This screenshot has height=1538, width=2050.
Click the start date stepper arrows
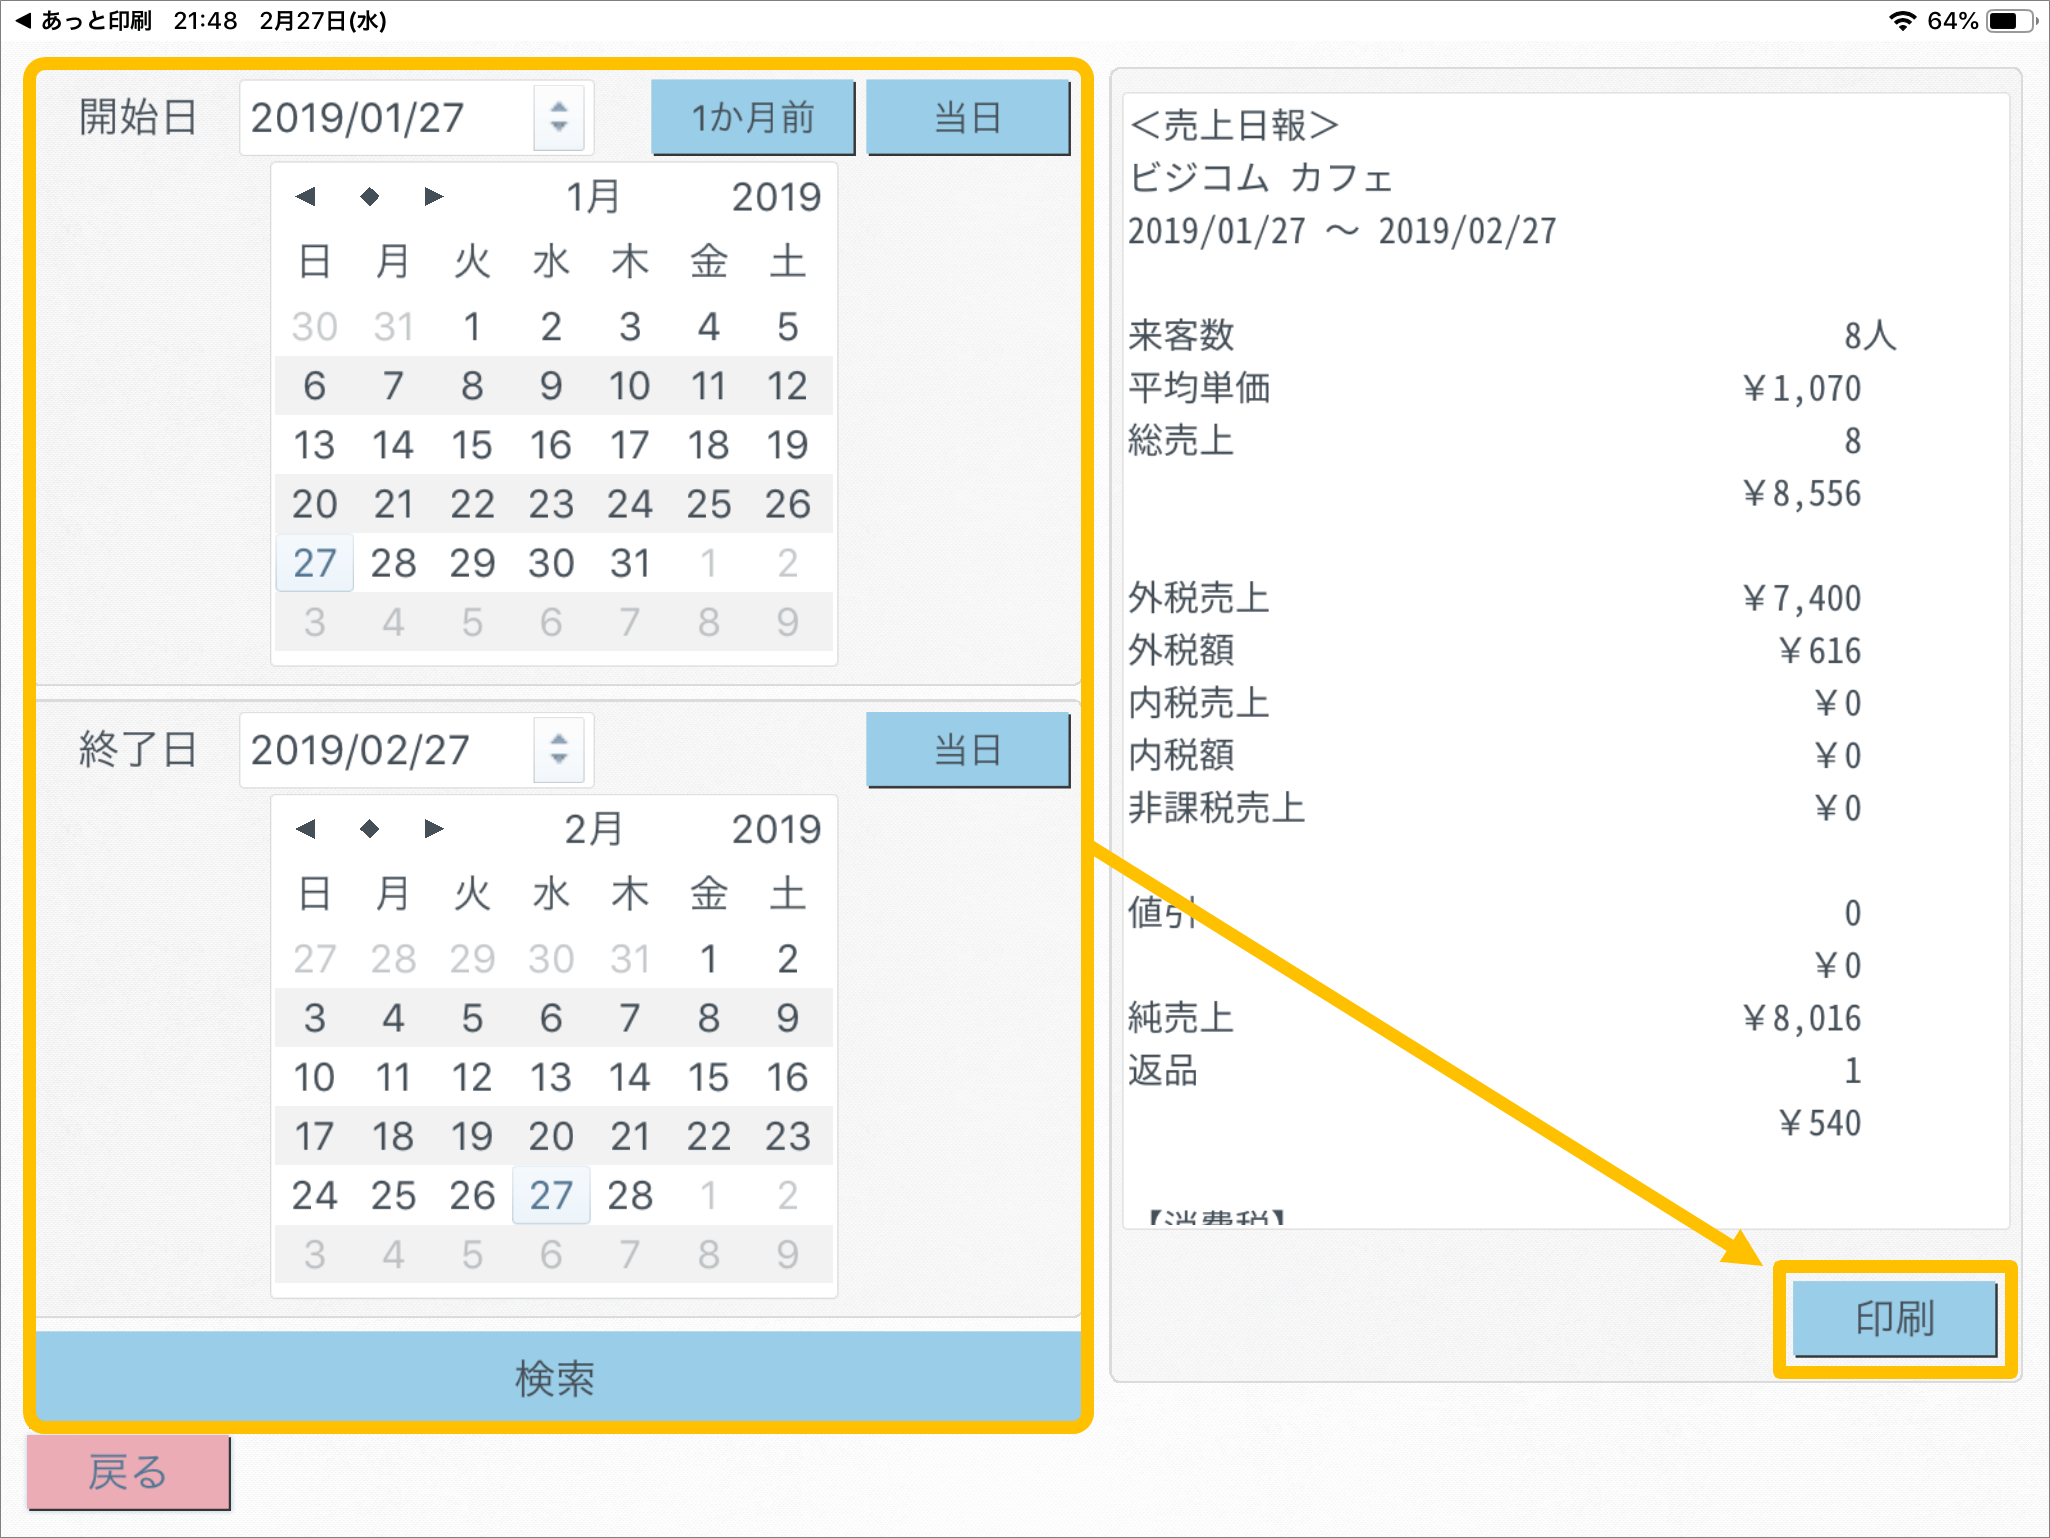pos(559,118)
